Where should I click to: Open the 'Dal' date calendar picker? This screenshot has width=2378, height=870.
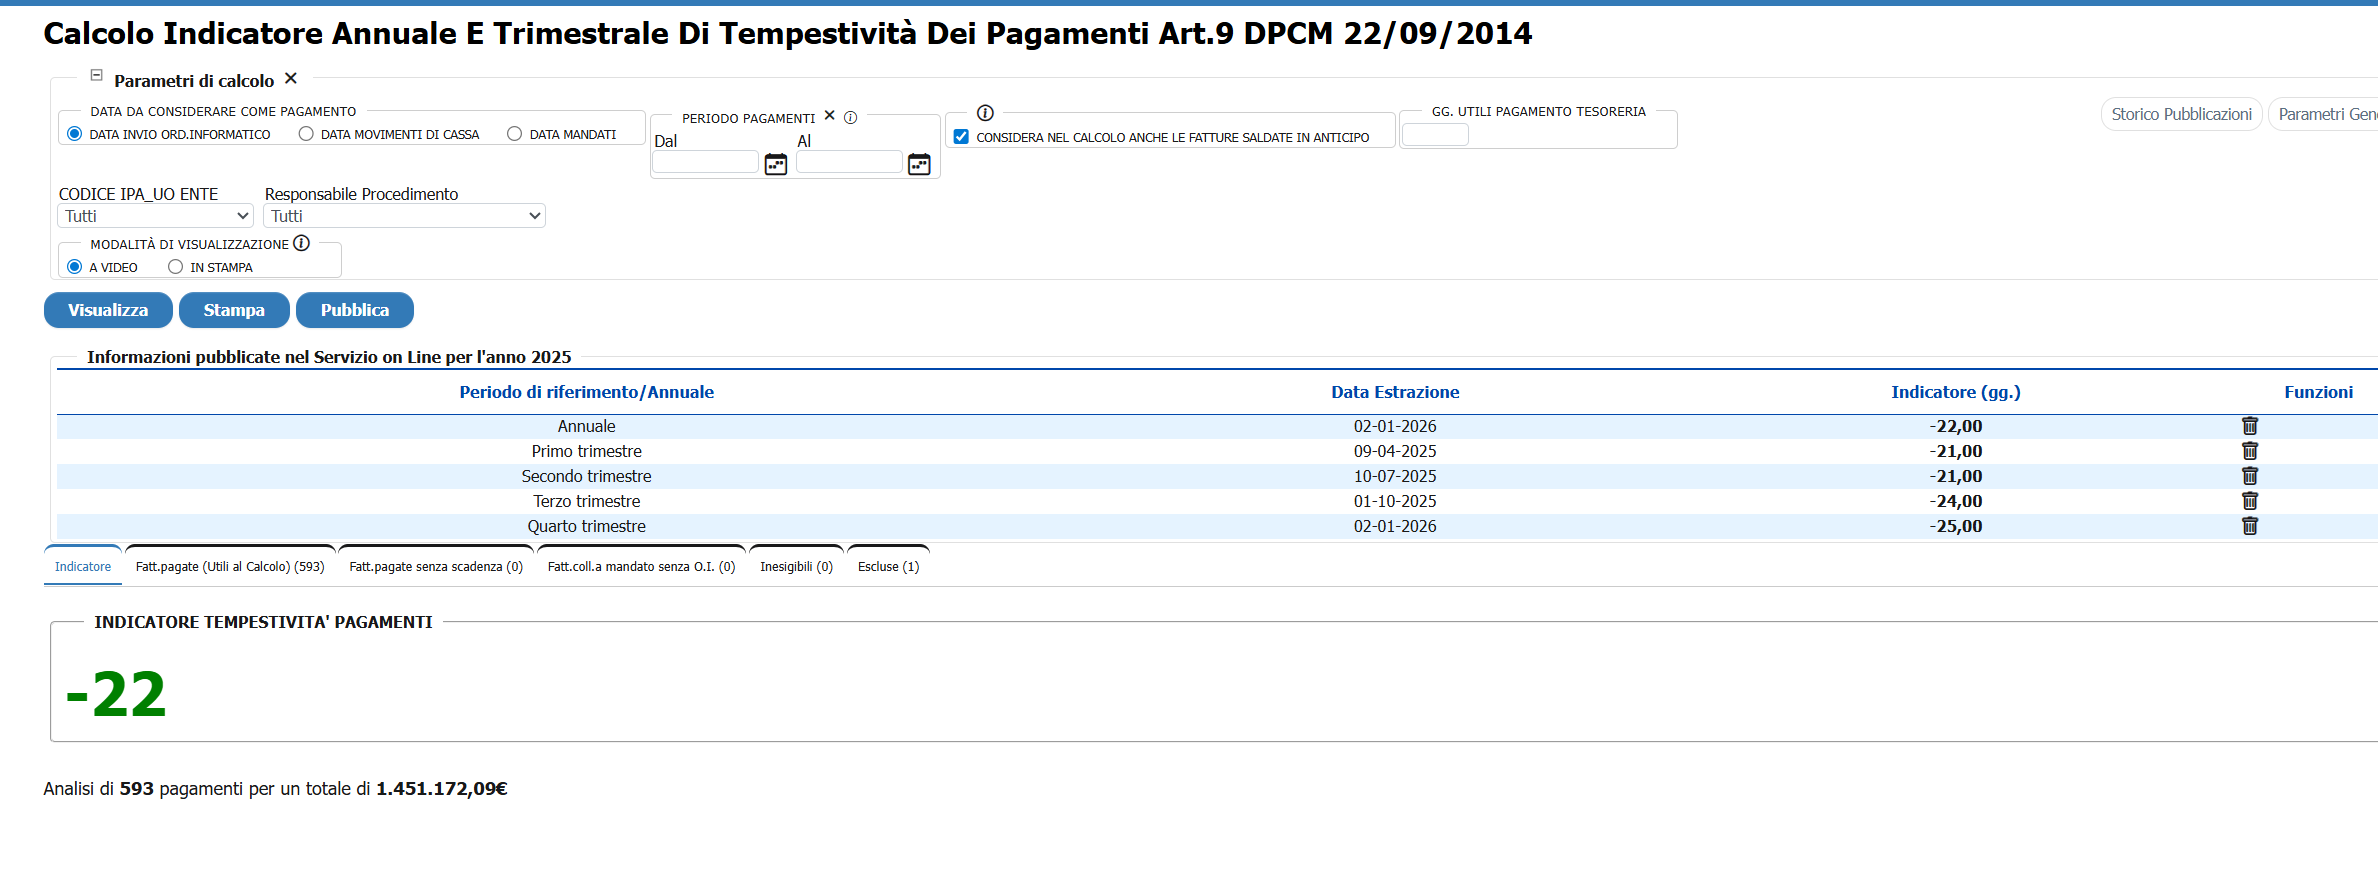click(x=775, y=164)
